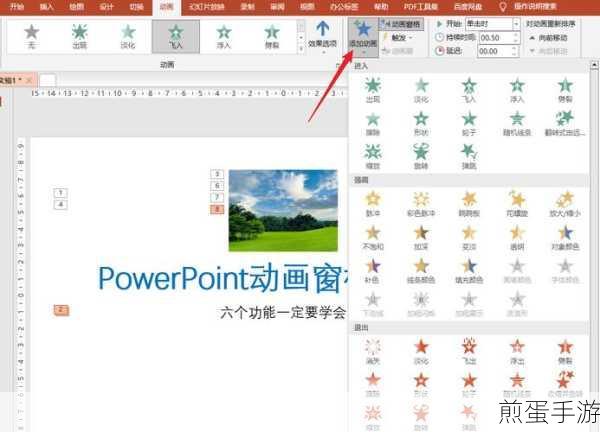Pick 加深 (Darken) emphasis effect
The width and height of the screenshot is (600, 432).
coord(421,237)
